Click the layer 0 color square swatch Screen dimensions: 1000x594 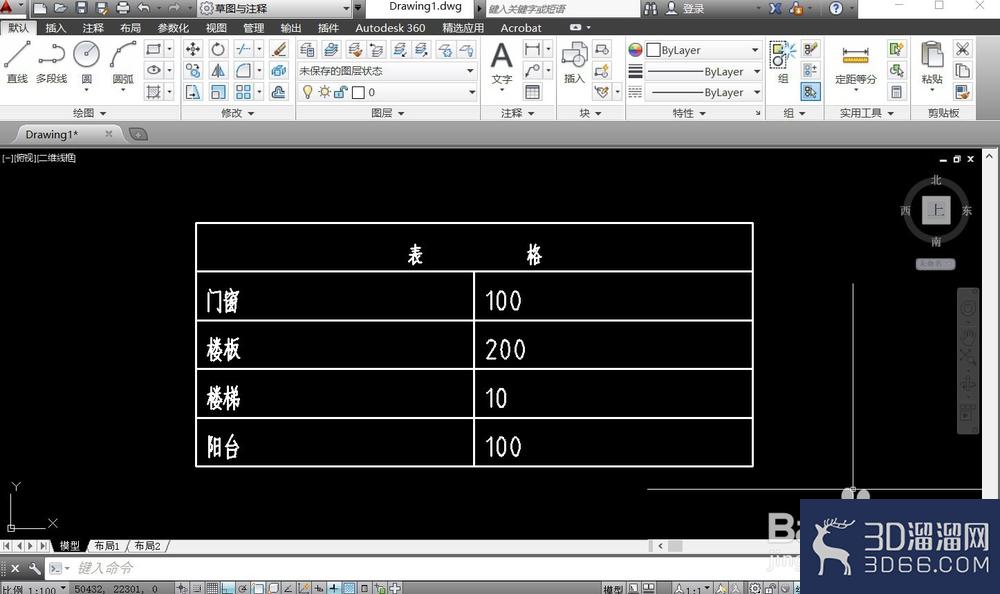(x=358, y=93)
